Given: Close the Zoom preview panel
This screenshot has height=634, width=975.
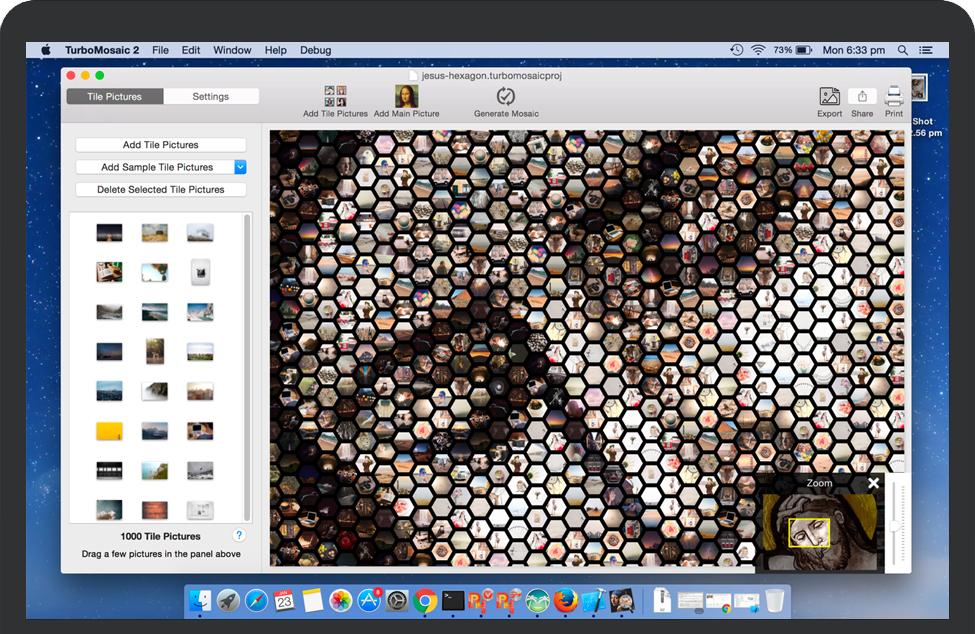Looking at the screenshot, I should pyautogui.click(x=873, y=484).
